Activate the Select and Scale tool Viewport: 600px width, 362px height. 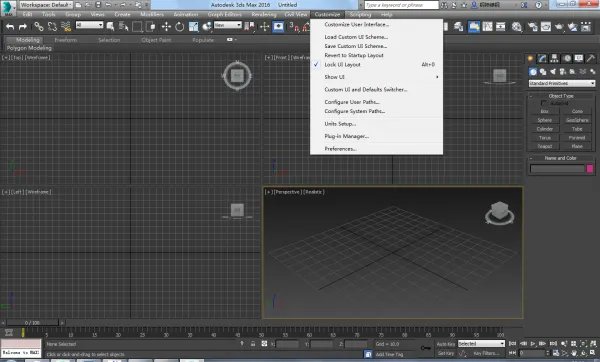point(194,26)
